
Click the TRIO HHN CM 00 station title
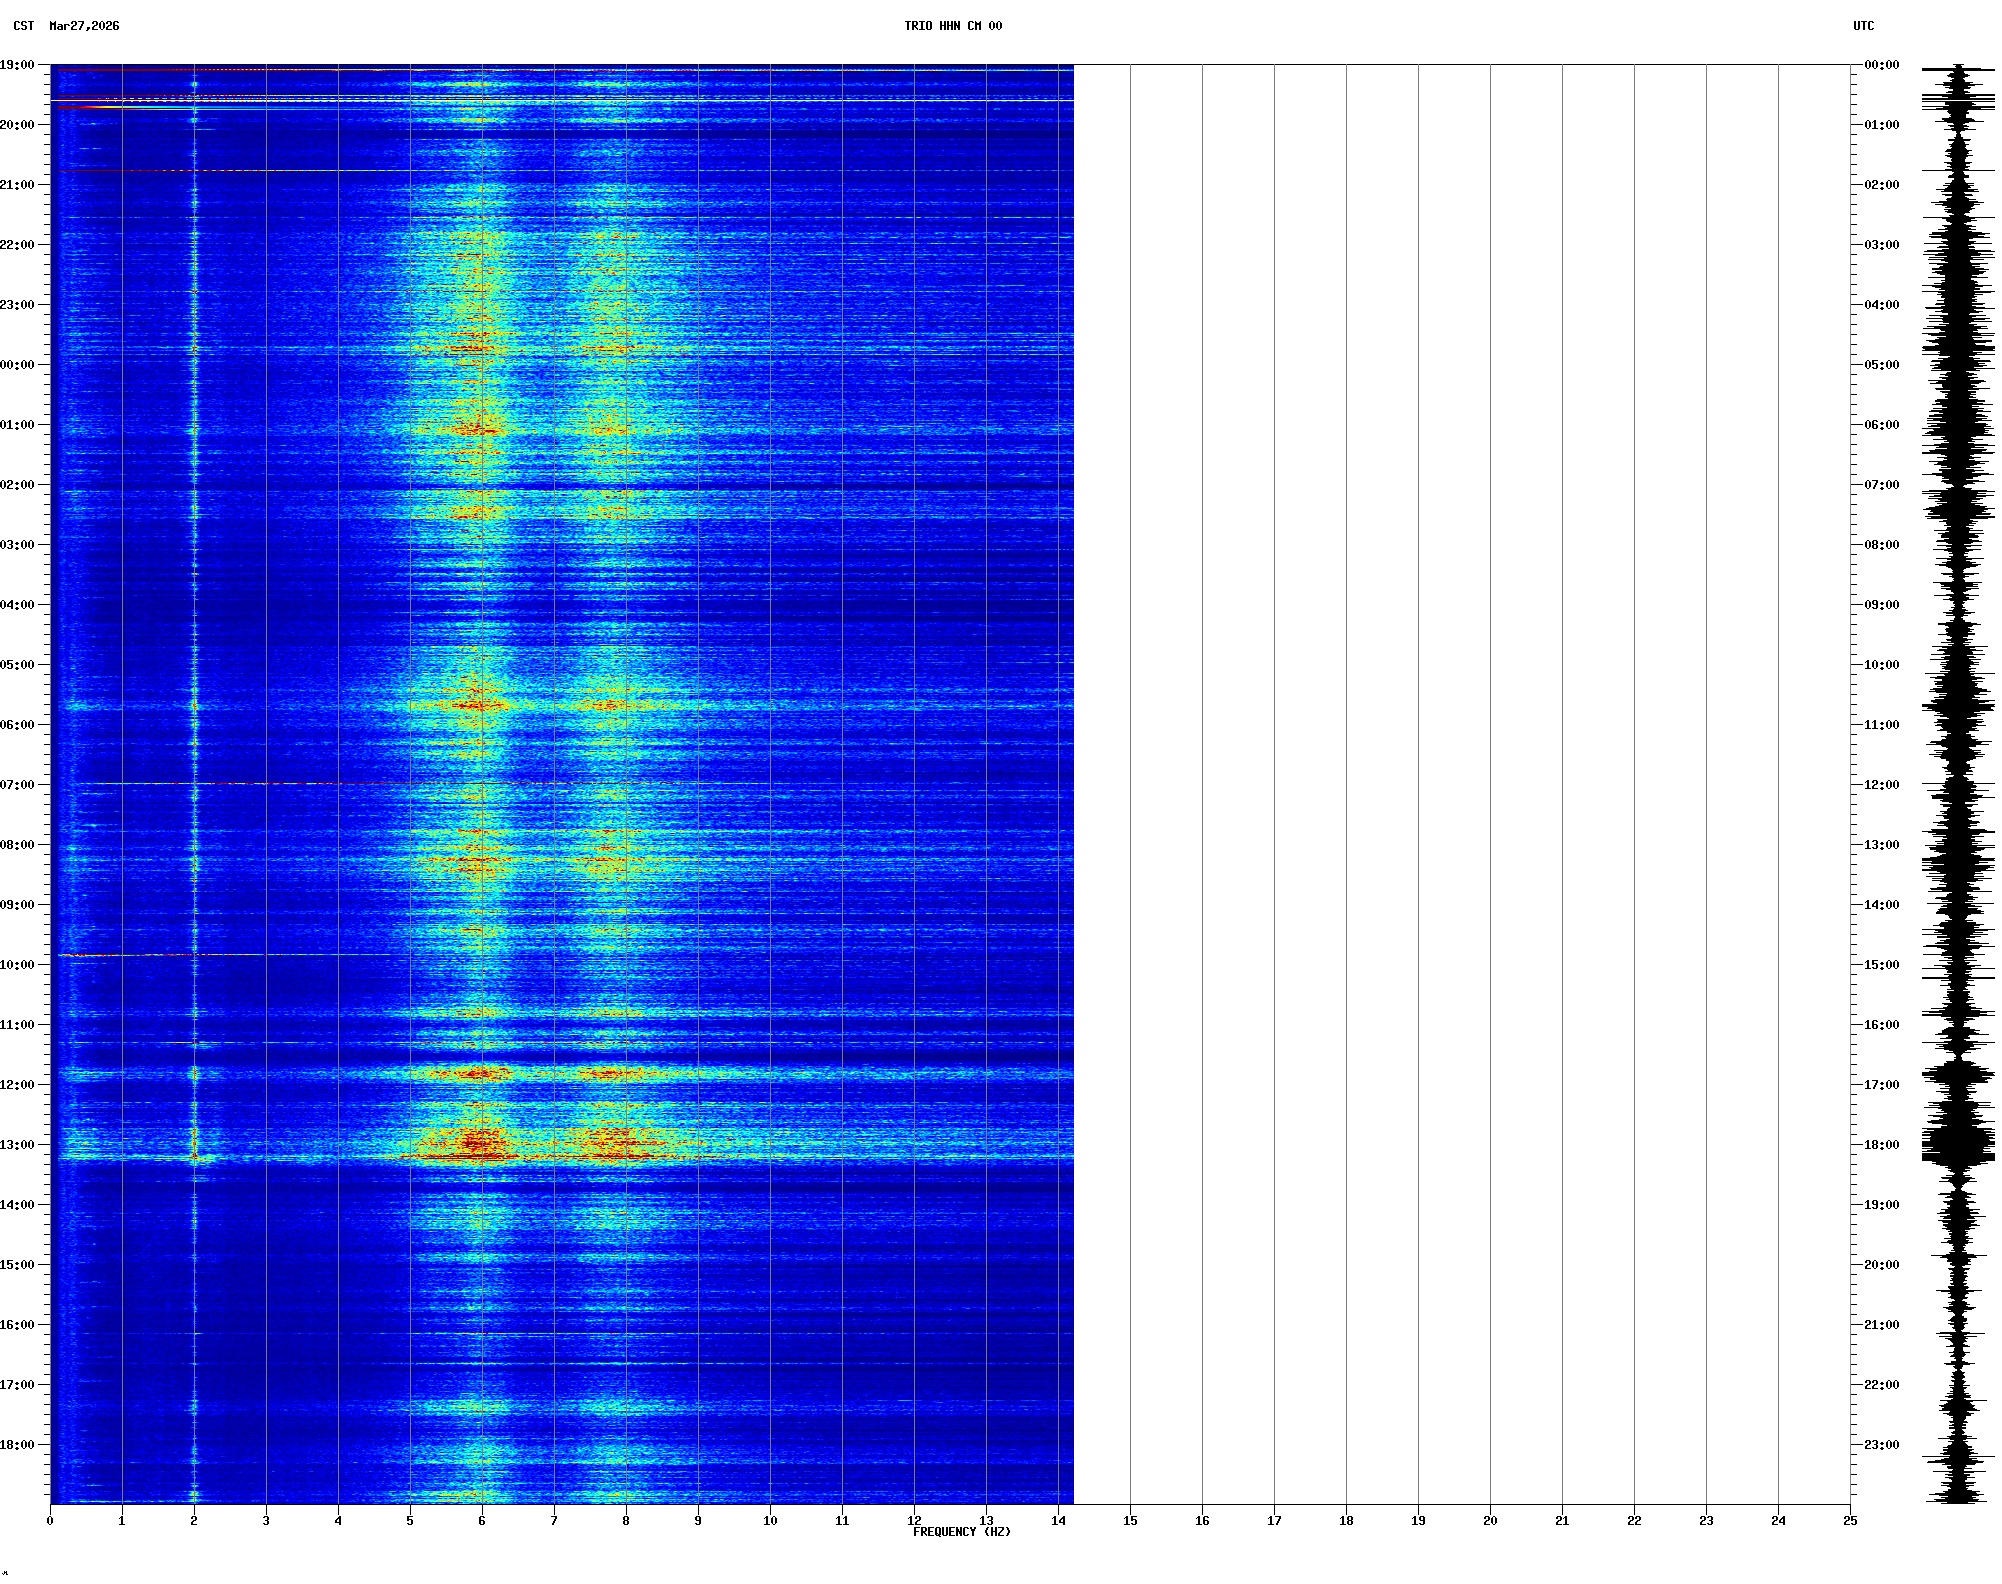point(952,26)
